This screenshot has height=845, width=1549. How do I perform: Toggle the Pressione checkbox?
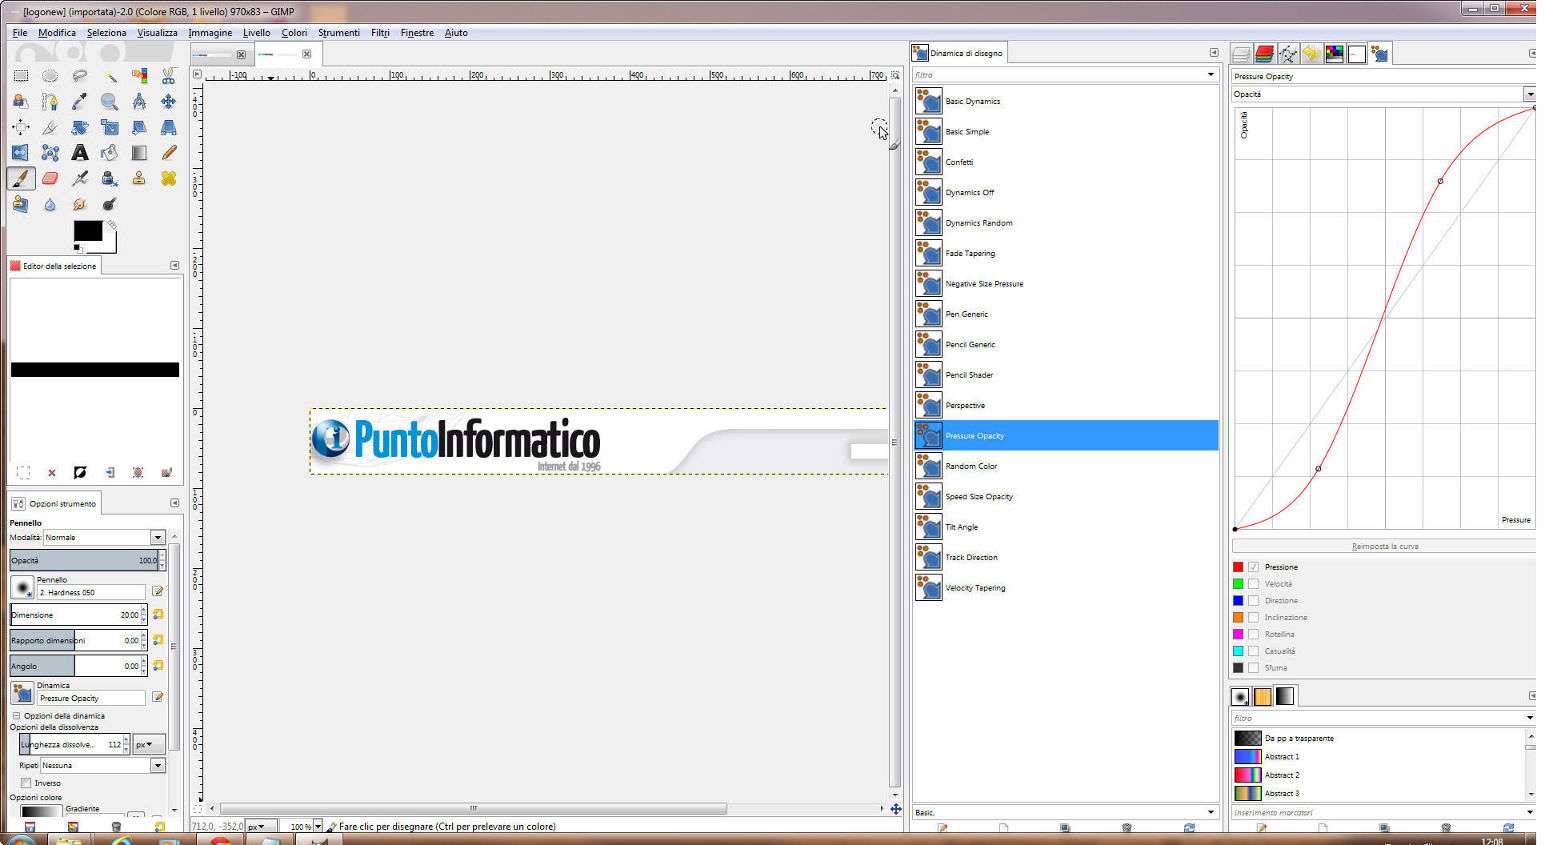[1253, 567]
